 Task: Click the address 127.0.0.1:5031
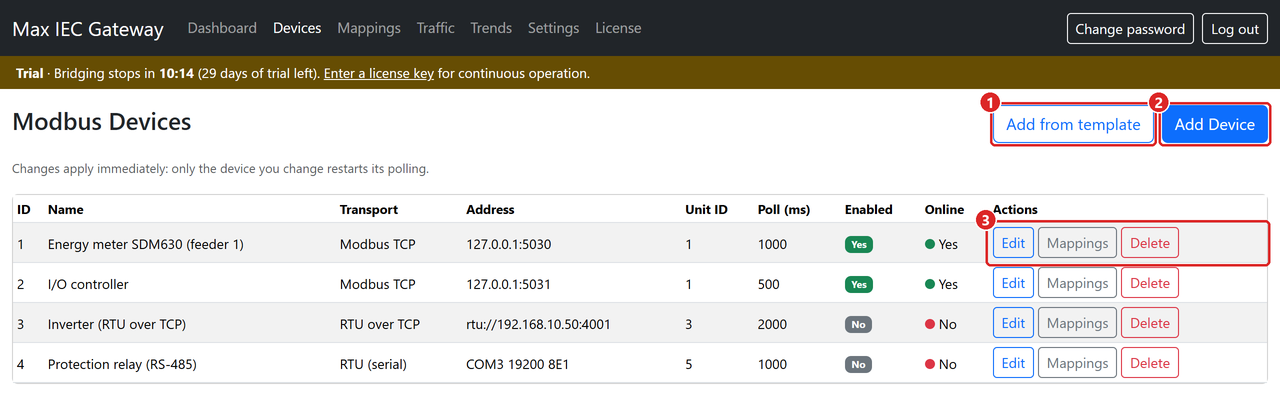pyautogui.click(x=508, y=284)
